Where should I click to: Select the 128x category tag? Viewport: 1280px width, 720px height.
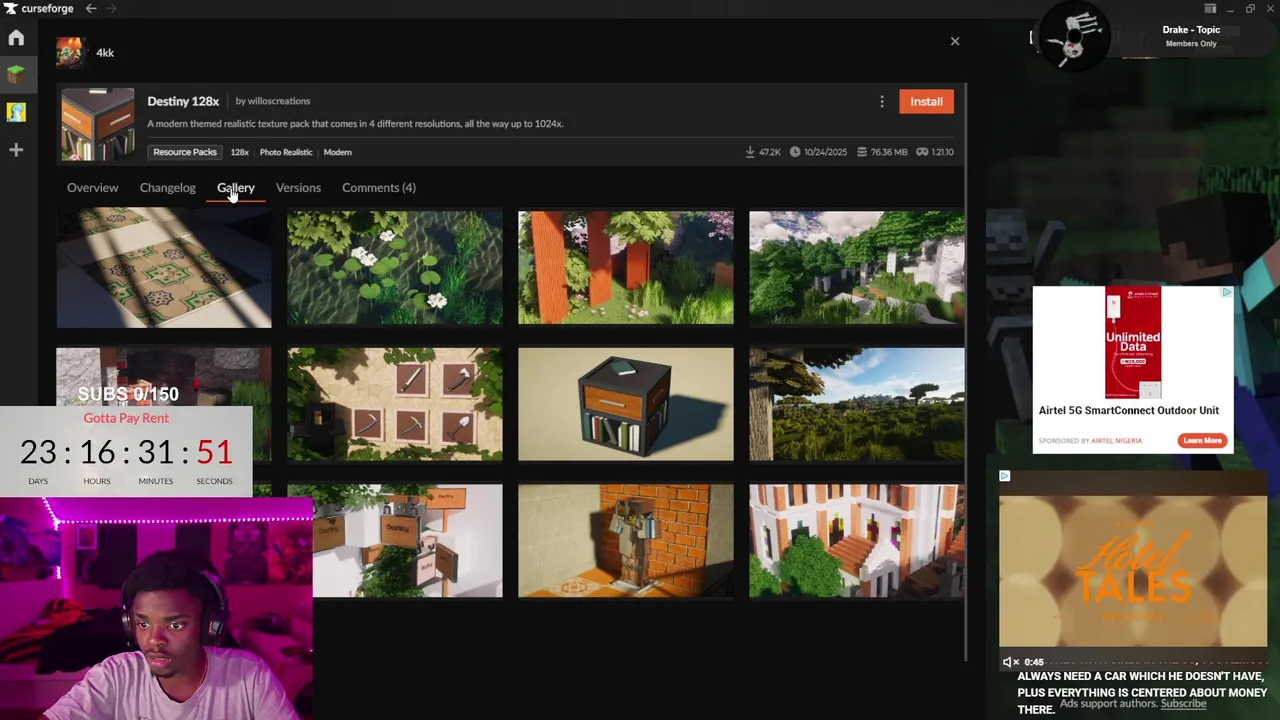(x=240, y=152)
